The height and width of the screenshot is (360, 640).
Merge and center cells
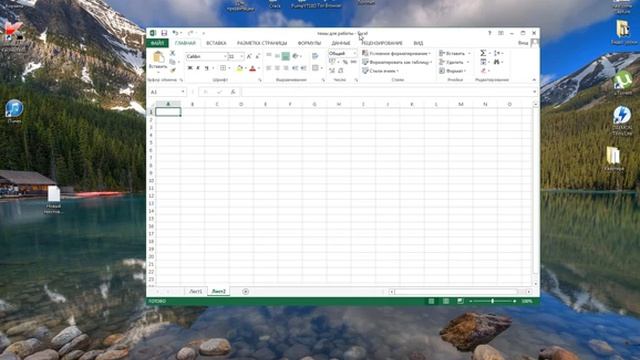(316, 68)
